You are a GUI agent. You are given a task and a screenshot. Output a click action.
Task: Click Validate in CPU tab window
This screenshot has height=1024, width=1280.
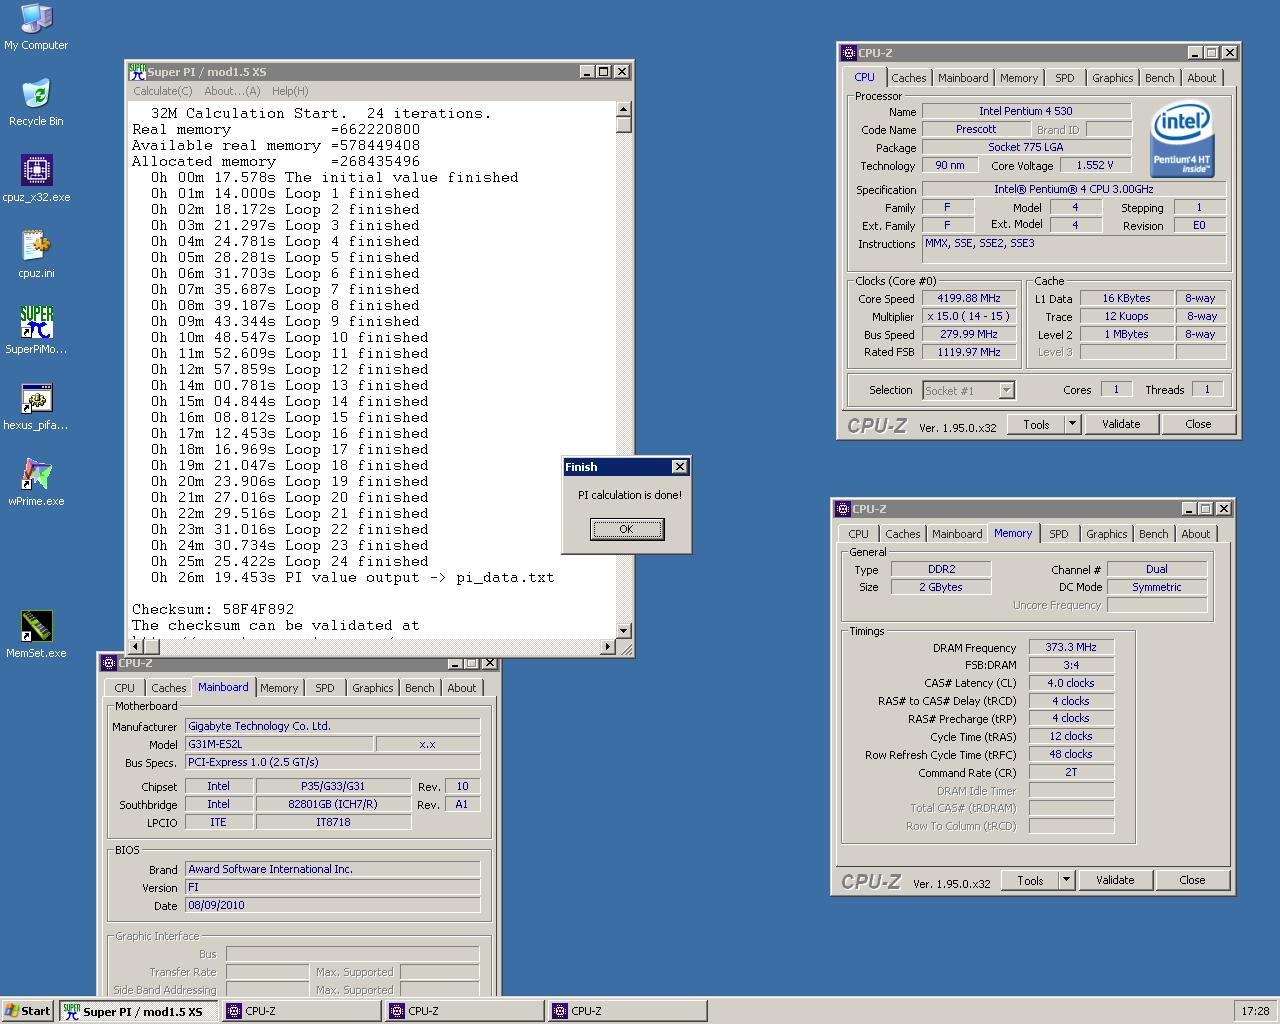1121,424
